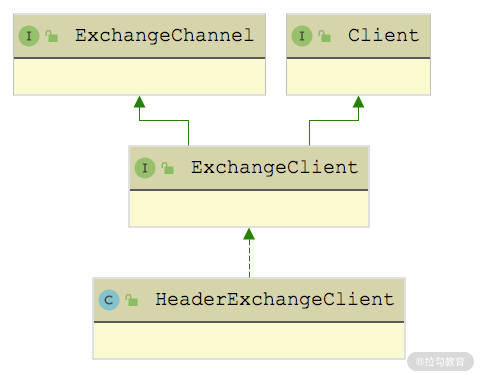The height and width of the screenshot is (377, 480).
Task: Select the HeaderExchangeClient class label
Action: point(275,299)
